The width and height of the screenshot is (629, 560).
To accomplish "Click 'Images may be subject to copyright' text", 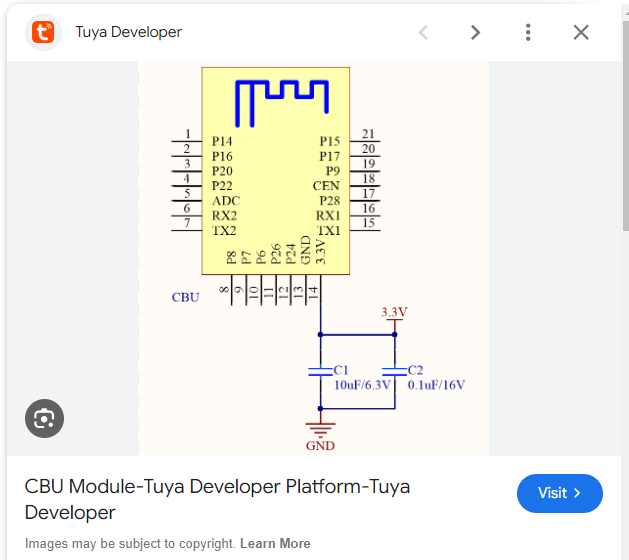I will pyautogui.click(x=129, y=543).
